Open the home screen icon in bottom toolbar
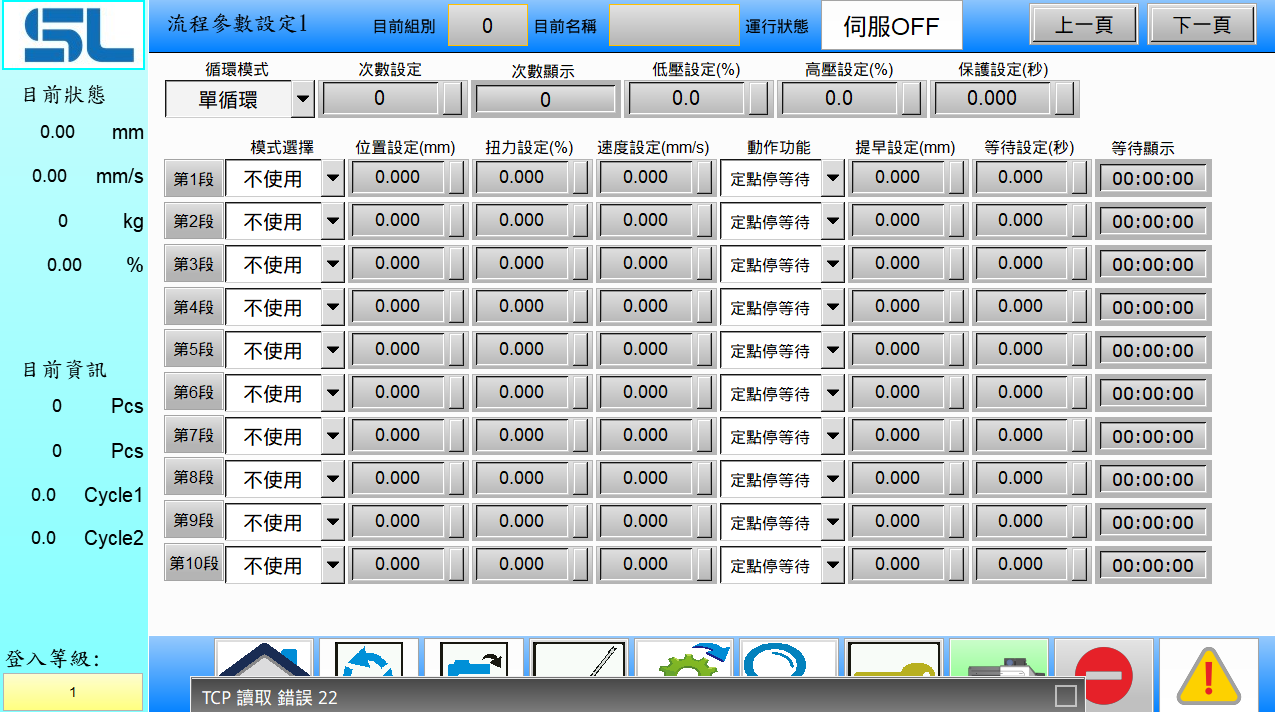1275x712 pixels. click(264, 658)
